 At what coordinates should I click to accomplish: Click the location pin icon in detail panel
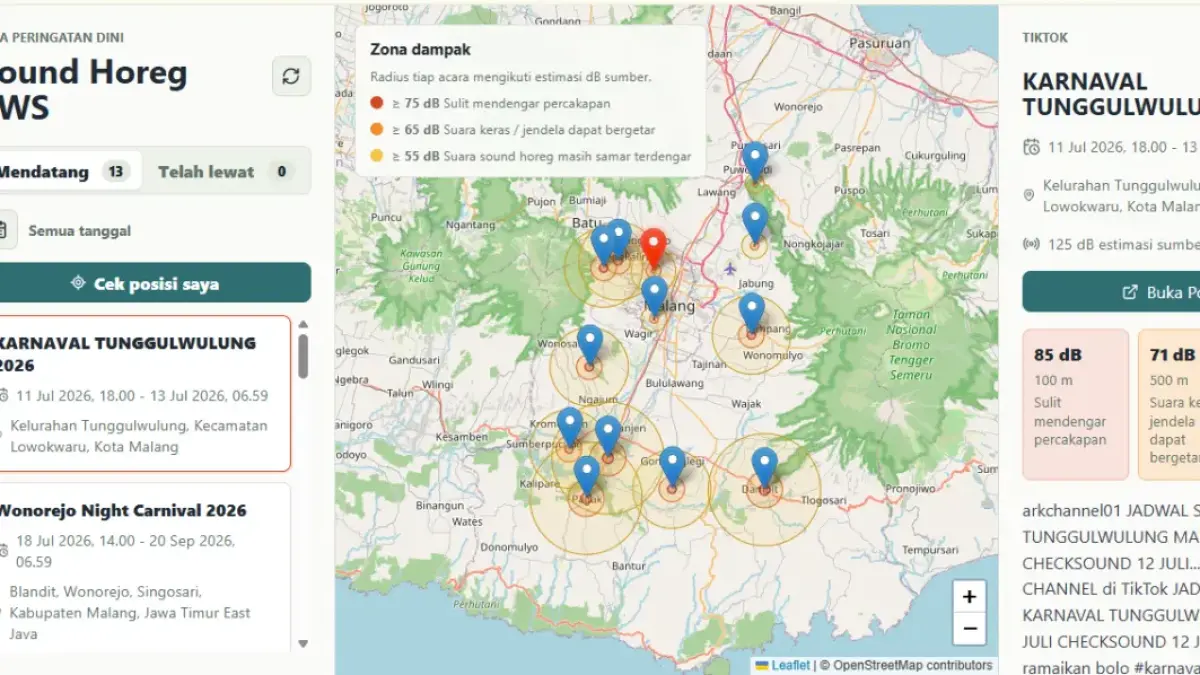pyautogui.click(x=1029, y=195)
